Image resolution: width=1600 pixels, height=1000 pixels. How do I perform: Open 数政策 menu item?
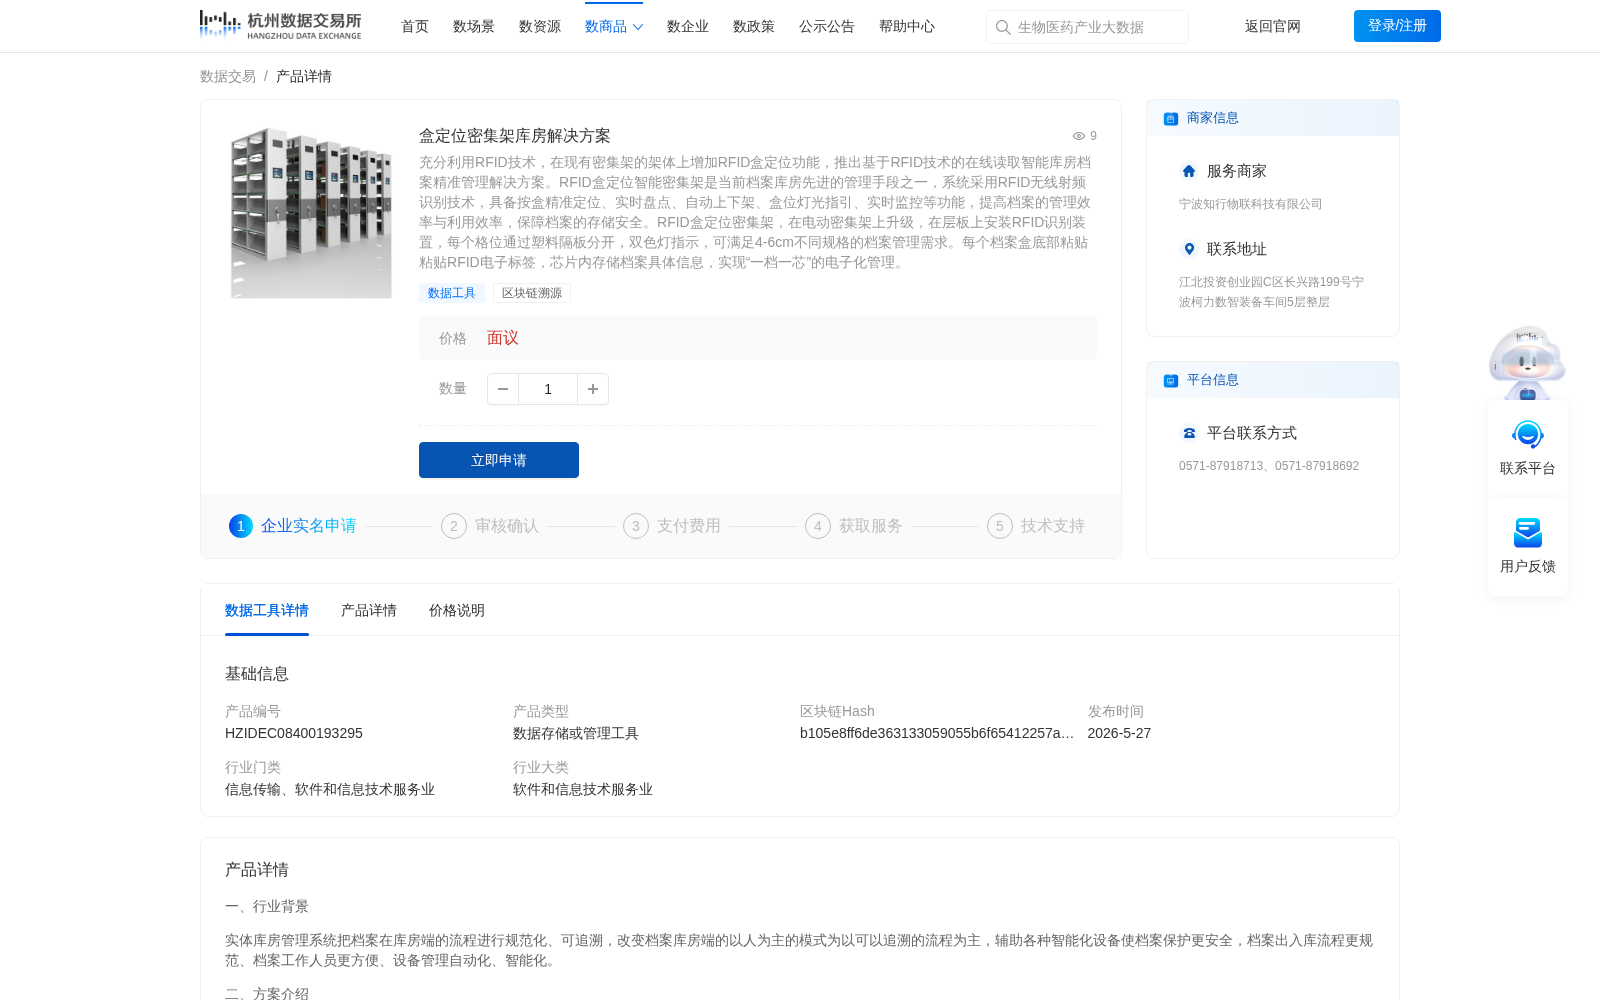[754, 27]
